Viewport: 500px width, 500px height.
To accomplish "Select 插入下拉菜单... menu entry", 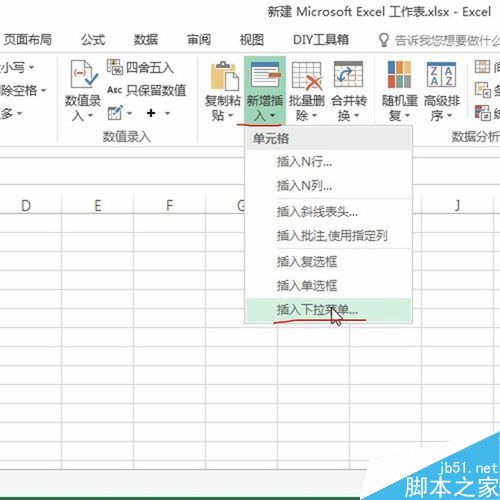I will (328, 310).
